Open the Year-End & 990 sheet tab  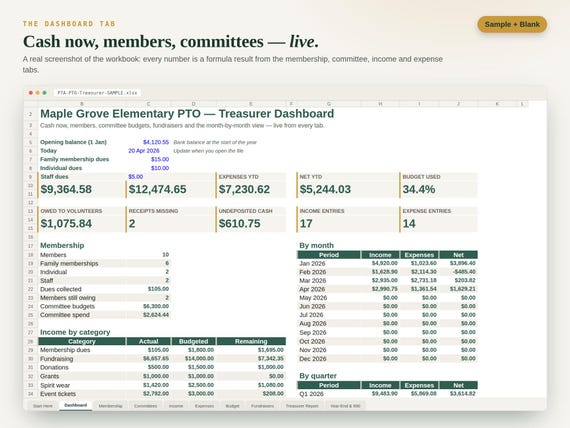(x=345, y=406)
